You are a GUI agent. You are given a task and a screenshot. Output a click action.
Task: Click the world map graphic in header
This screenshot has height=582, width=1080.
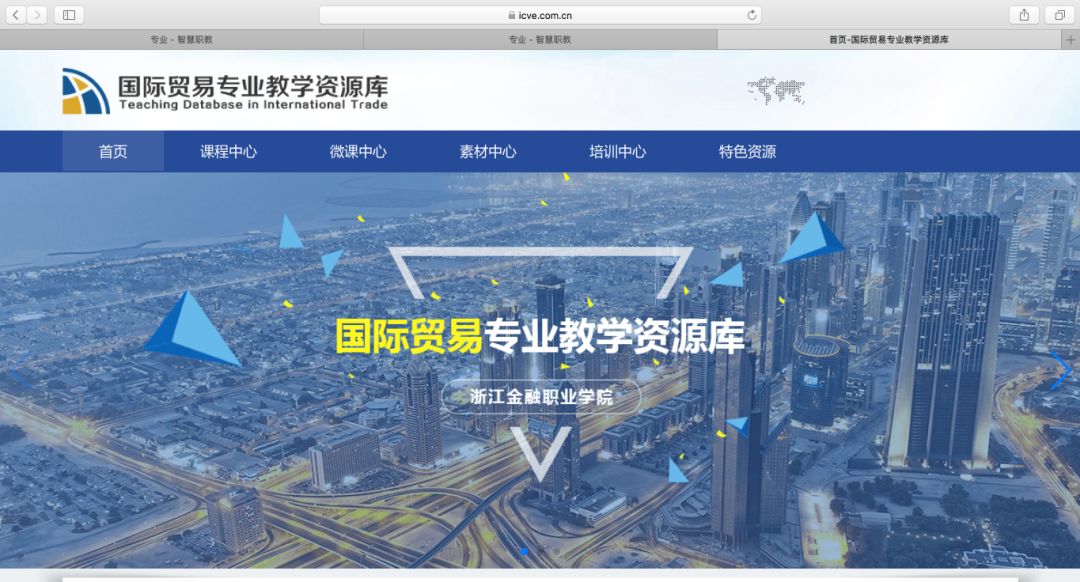click(x=776, y=90)
